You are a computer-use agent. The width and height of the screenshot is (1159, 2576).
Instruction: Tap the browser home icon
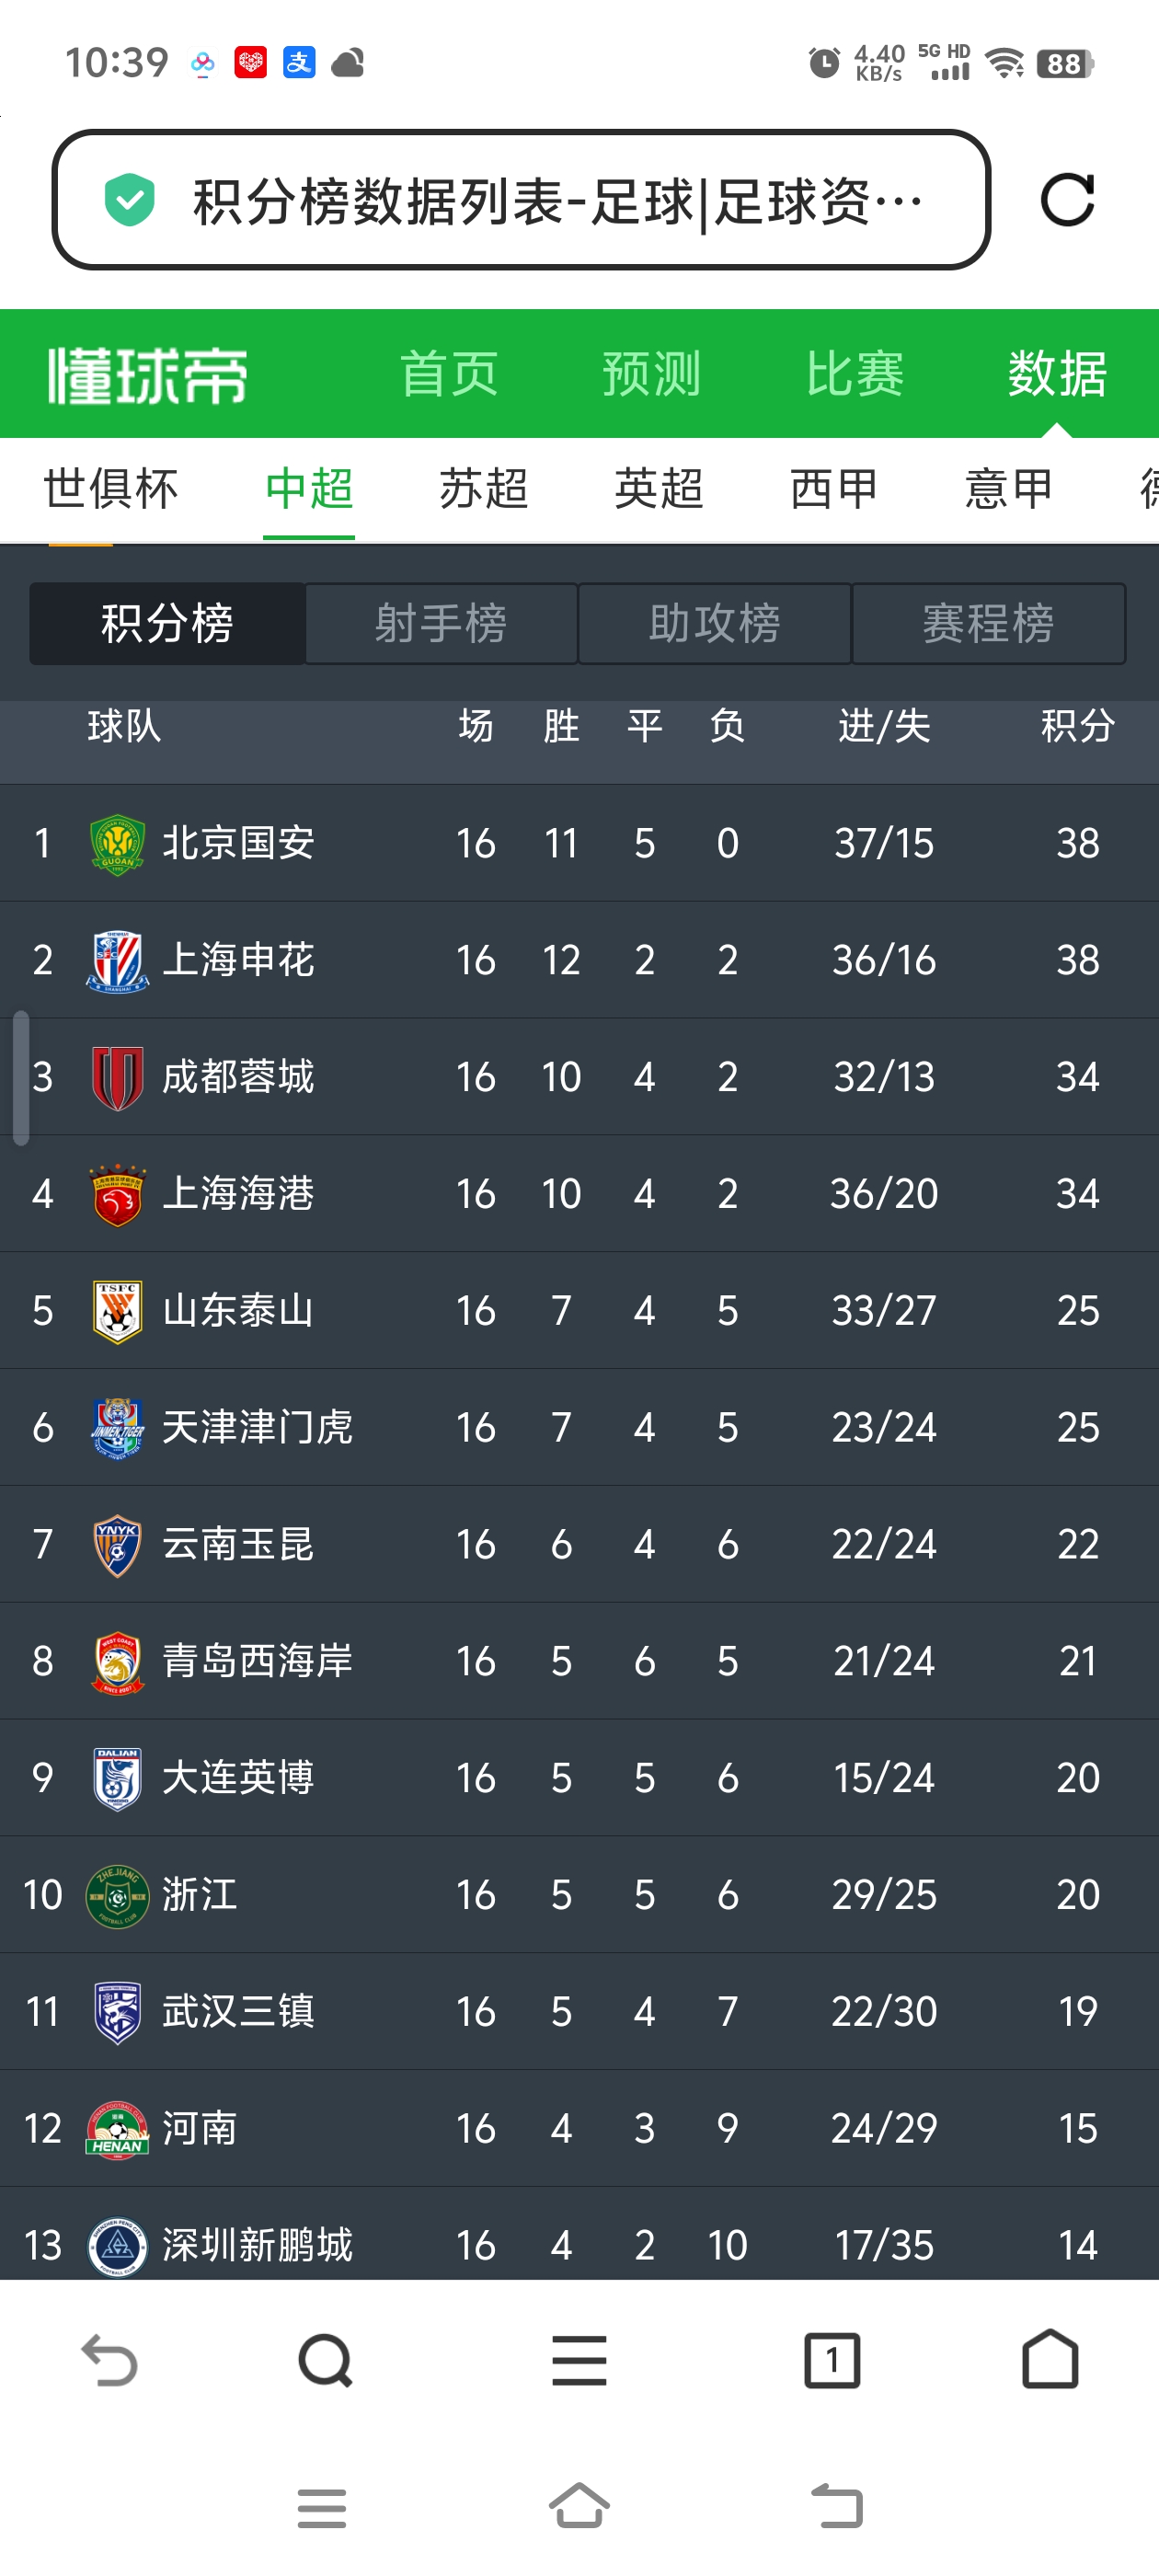tap(1050, 2359)
